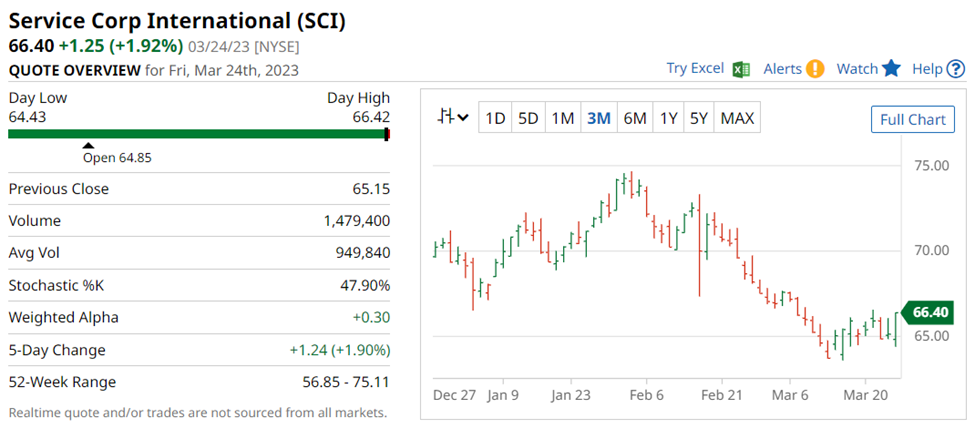This screenshot has height=429, width=975.
Task: Click the realtime quote disclaimer text
Action: point(198,413)
